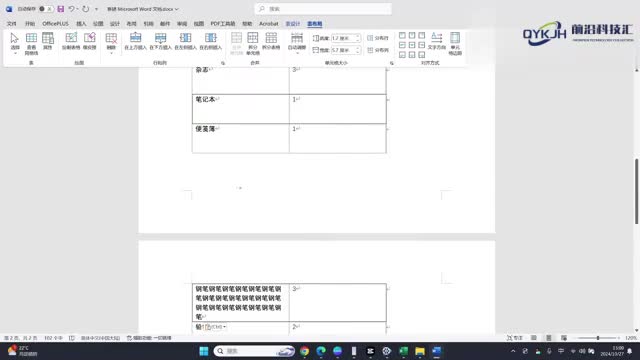Switch to Print Layout view

point(549,338)
